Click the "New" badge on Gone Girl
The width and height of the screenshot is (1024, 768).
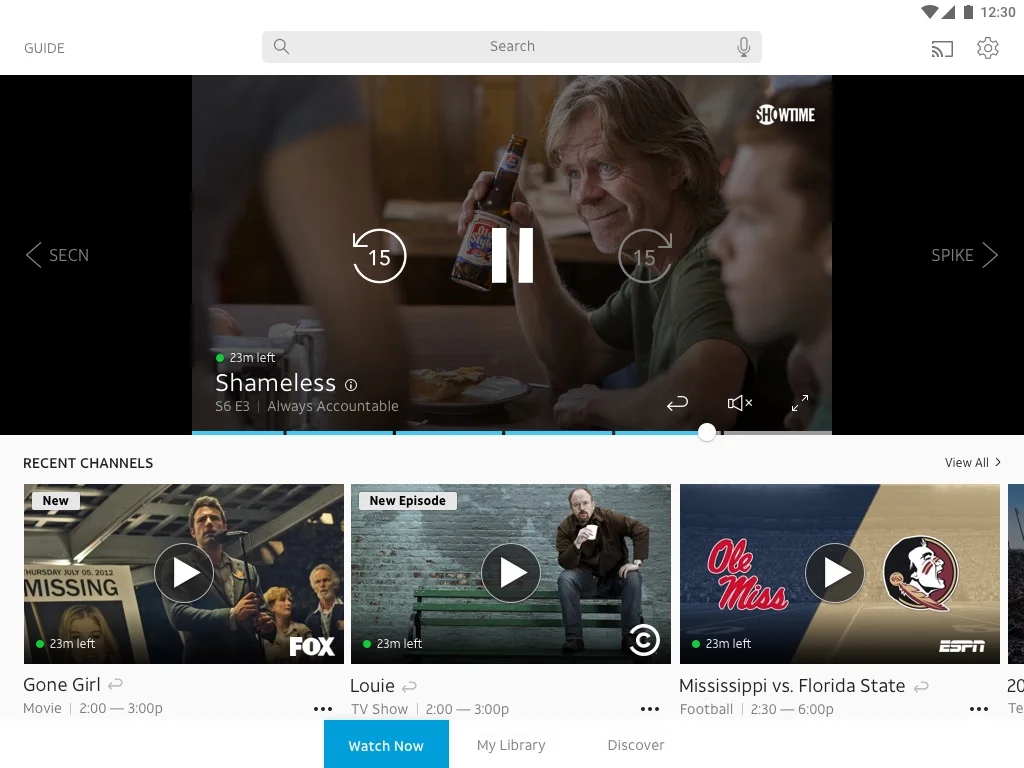tap(56, 501)
